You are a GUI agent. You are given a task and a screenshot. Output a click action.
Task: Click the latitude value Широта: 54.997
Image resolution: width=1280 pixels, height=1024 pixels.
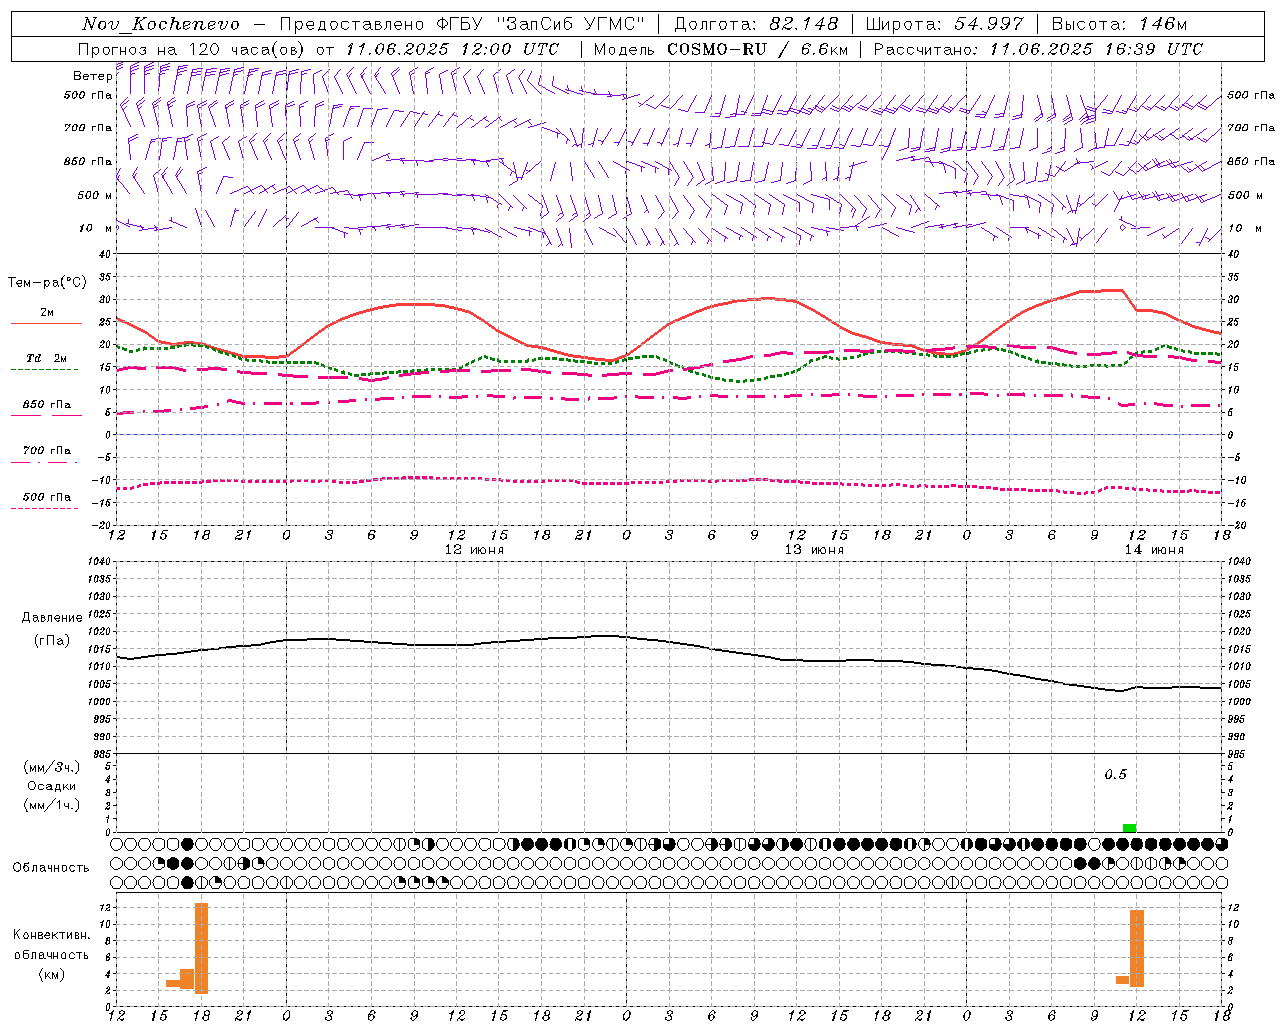tap(945, 24)
